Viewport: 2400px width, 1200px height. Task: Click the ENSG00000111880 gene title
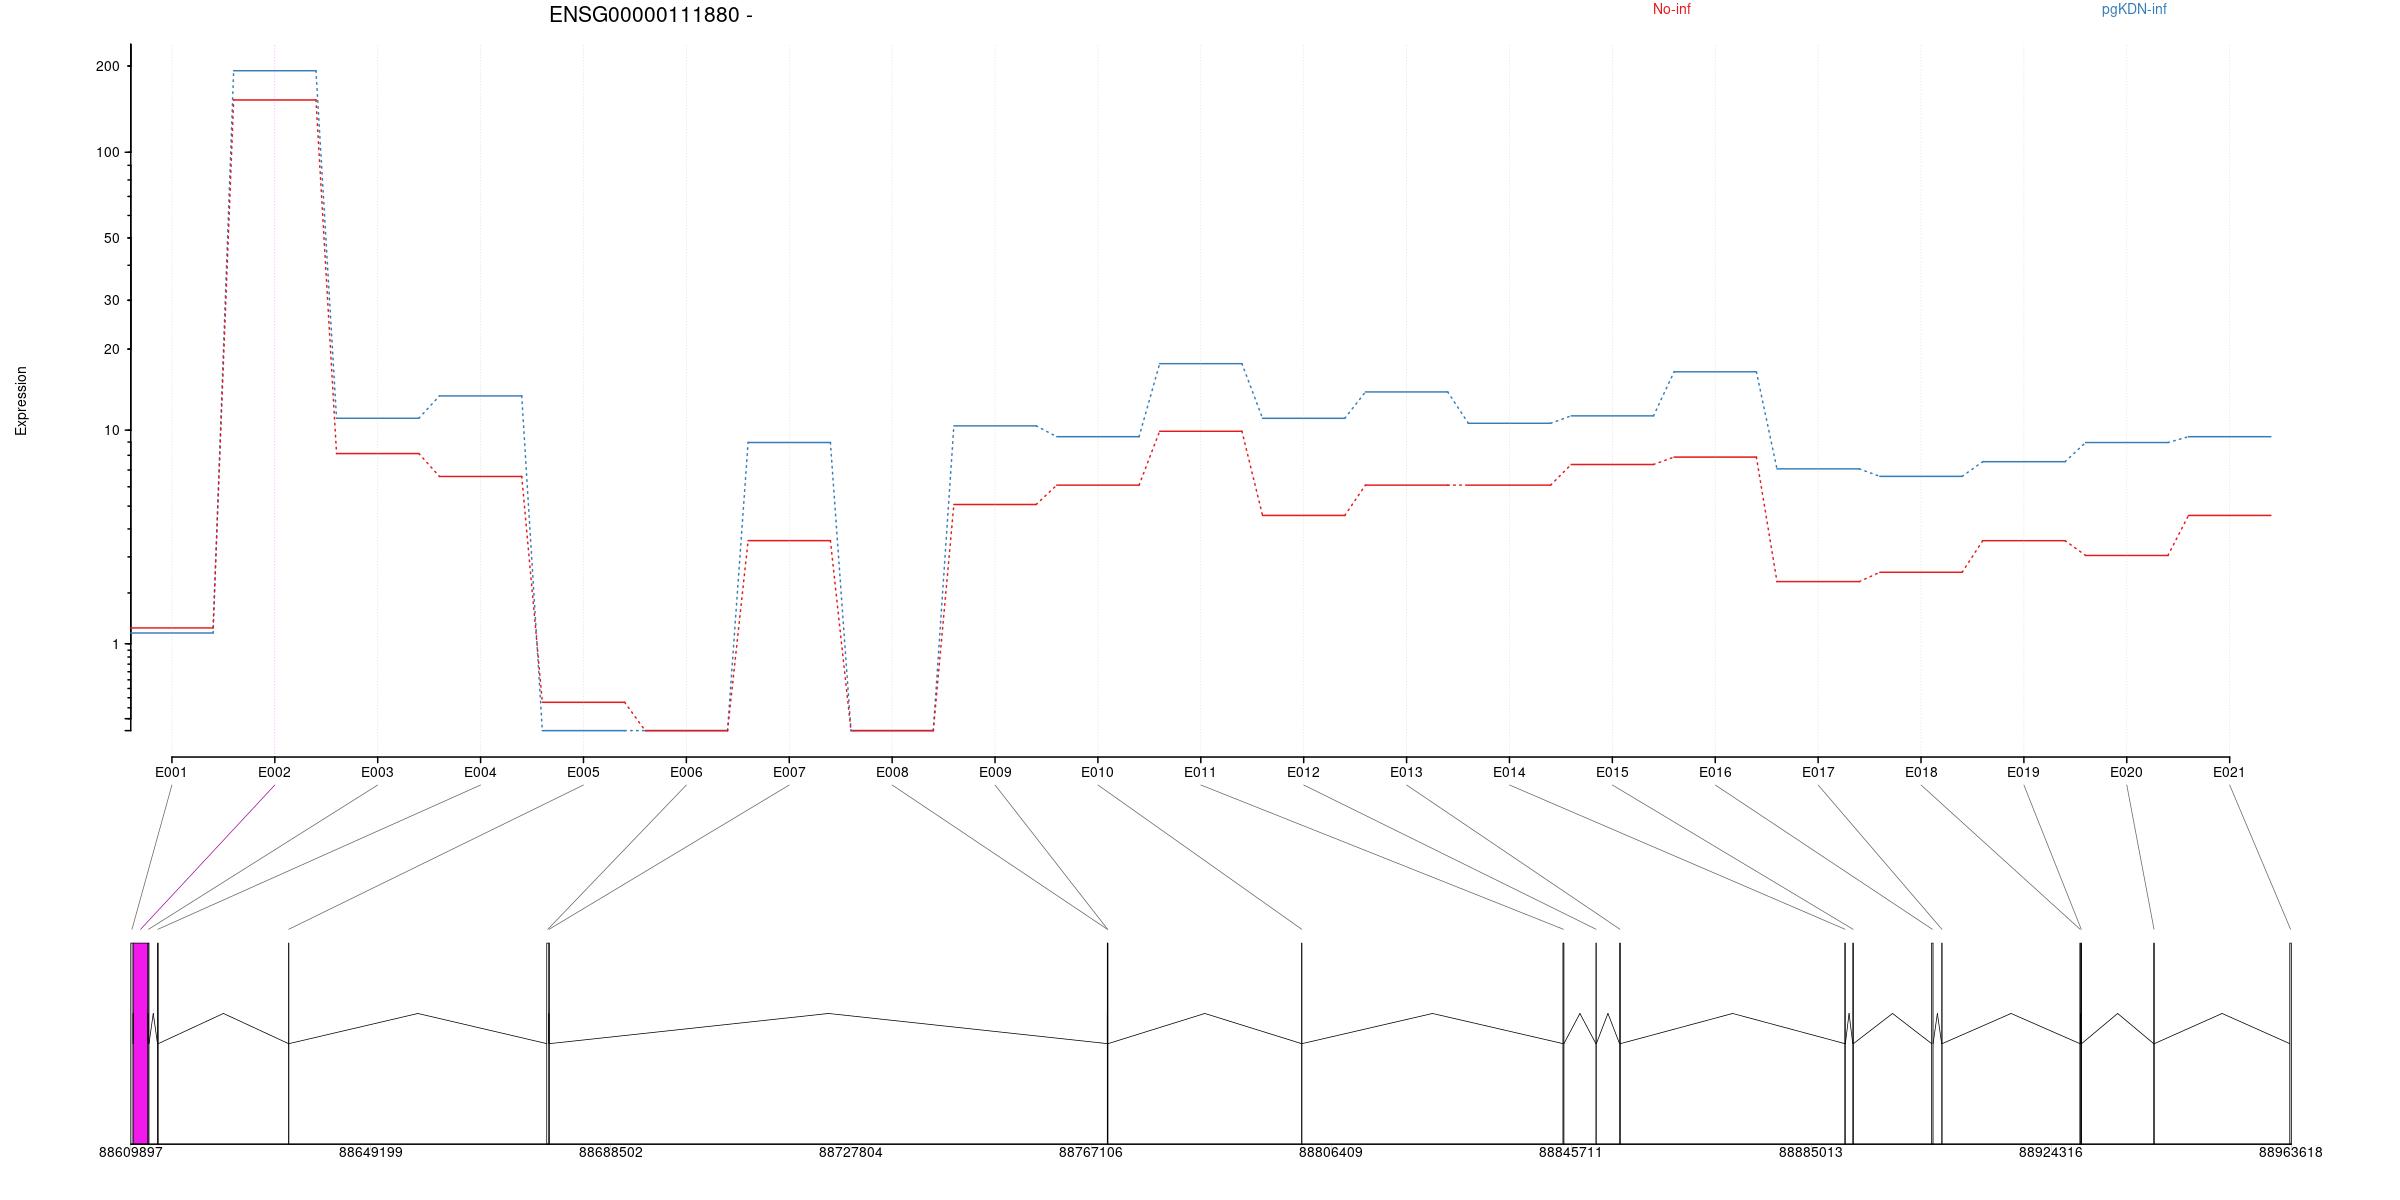coord(650,15)
